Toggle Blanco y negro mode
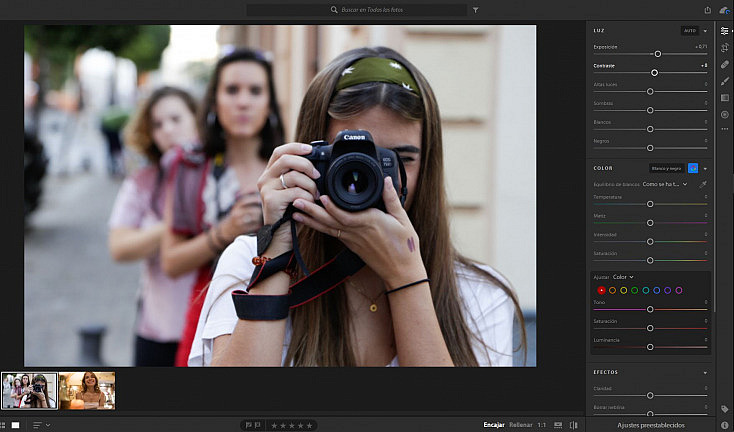Image resolution: width=734 pixels, height=432 pixels. point(667,168)
